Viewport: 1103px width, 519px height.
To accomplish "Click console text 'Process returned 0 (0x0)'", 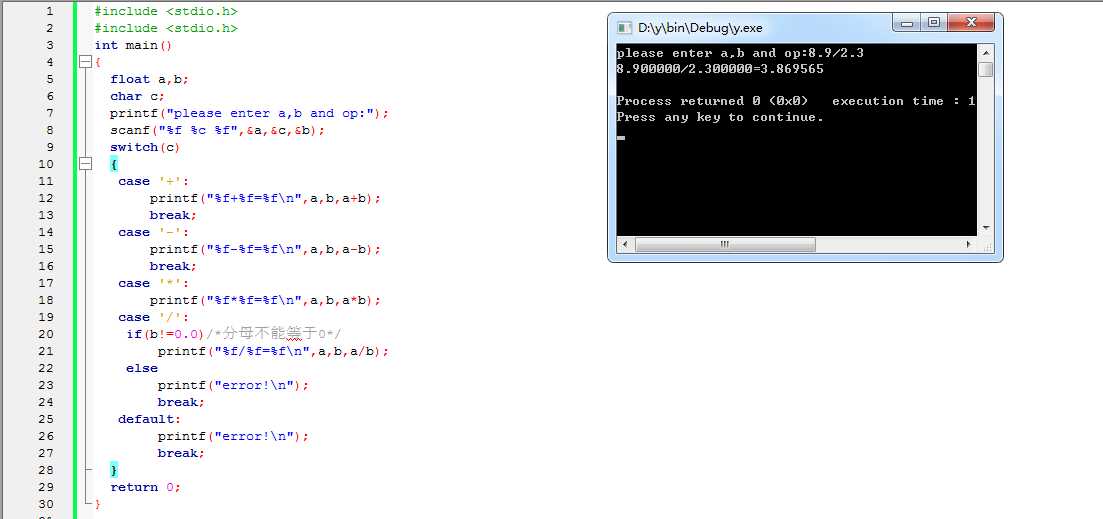I will pos(712,101).
